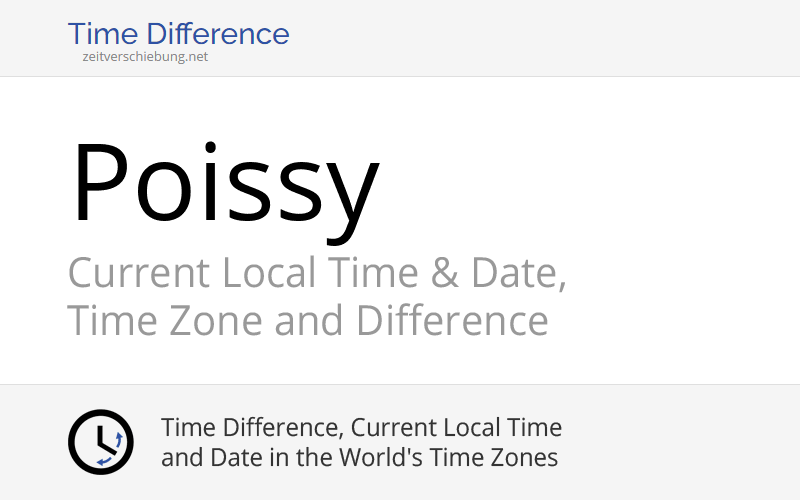This screenshot has width=800, height=500.
Task: Click the 'Time Zone and Difference' subtitle line
Action: tap(307, 321)
